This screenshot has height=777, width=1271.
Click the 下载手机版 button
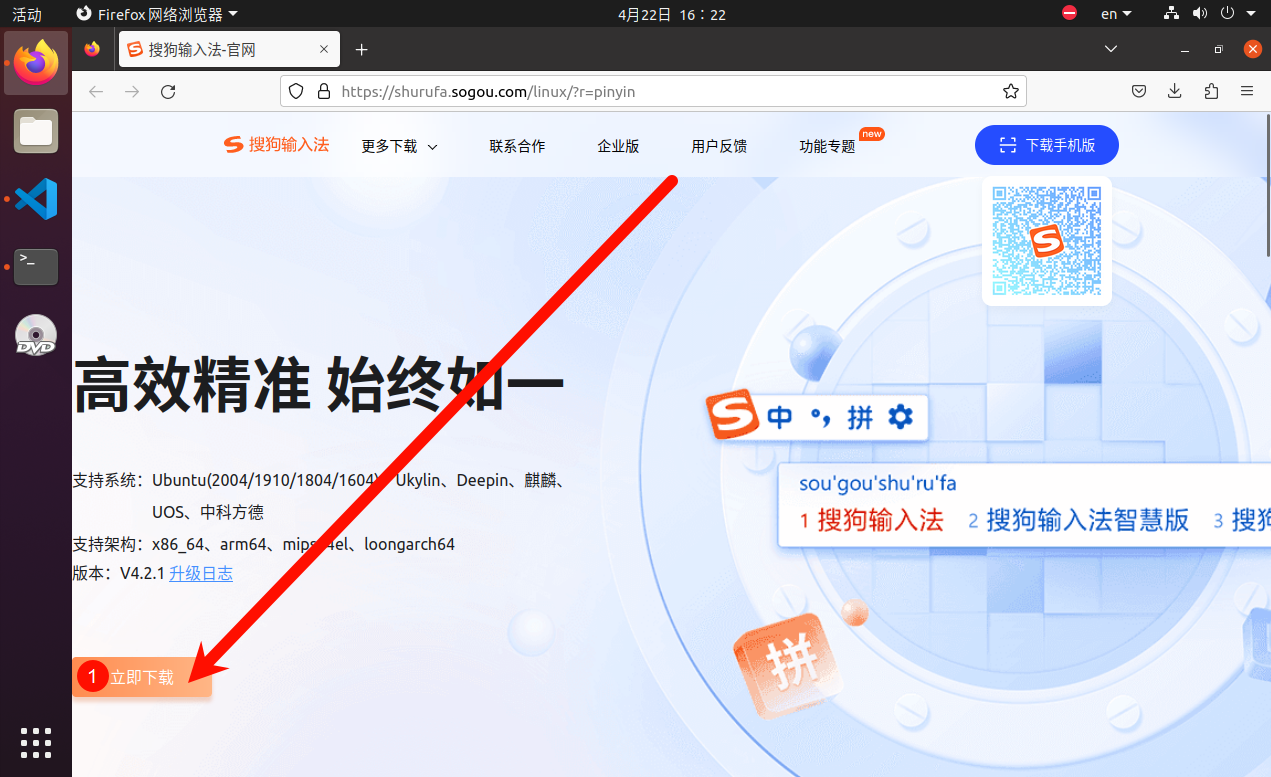point(1047,145)
